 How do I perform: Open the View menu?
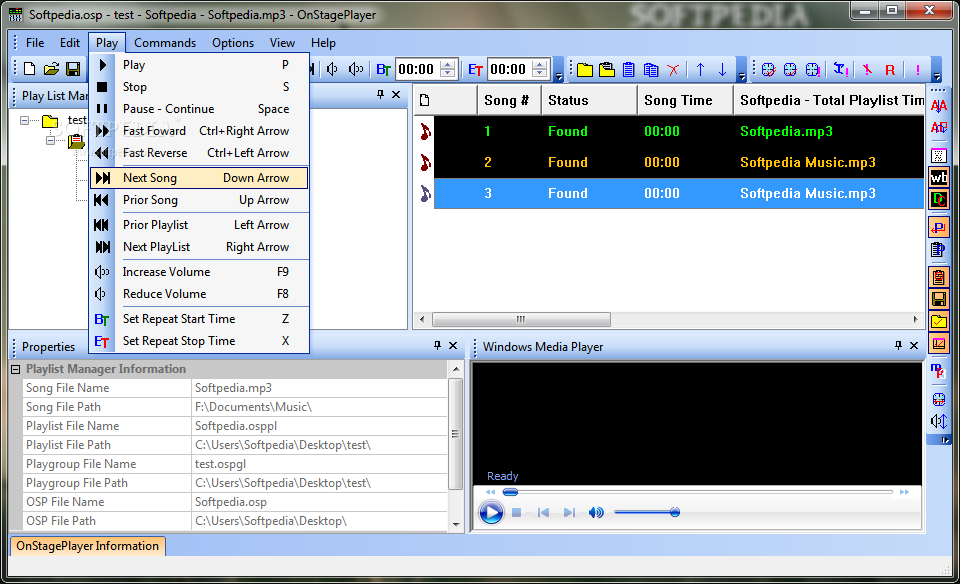coord(282,43)
